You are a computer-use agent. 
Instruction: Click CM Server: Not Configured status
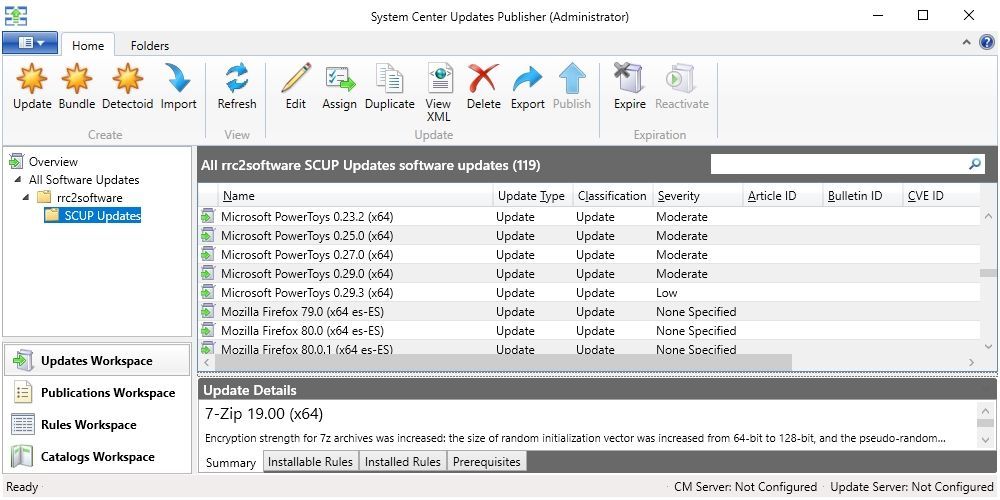(745, 487)
